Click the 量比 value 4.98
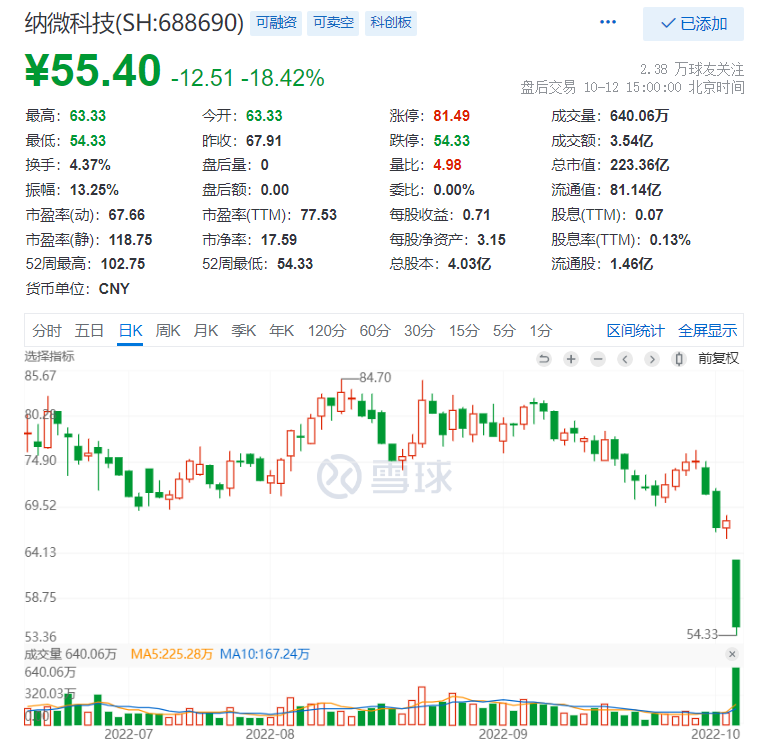The width and height of the screenshot is (757, 744). [447, 165]
